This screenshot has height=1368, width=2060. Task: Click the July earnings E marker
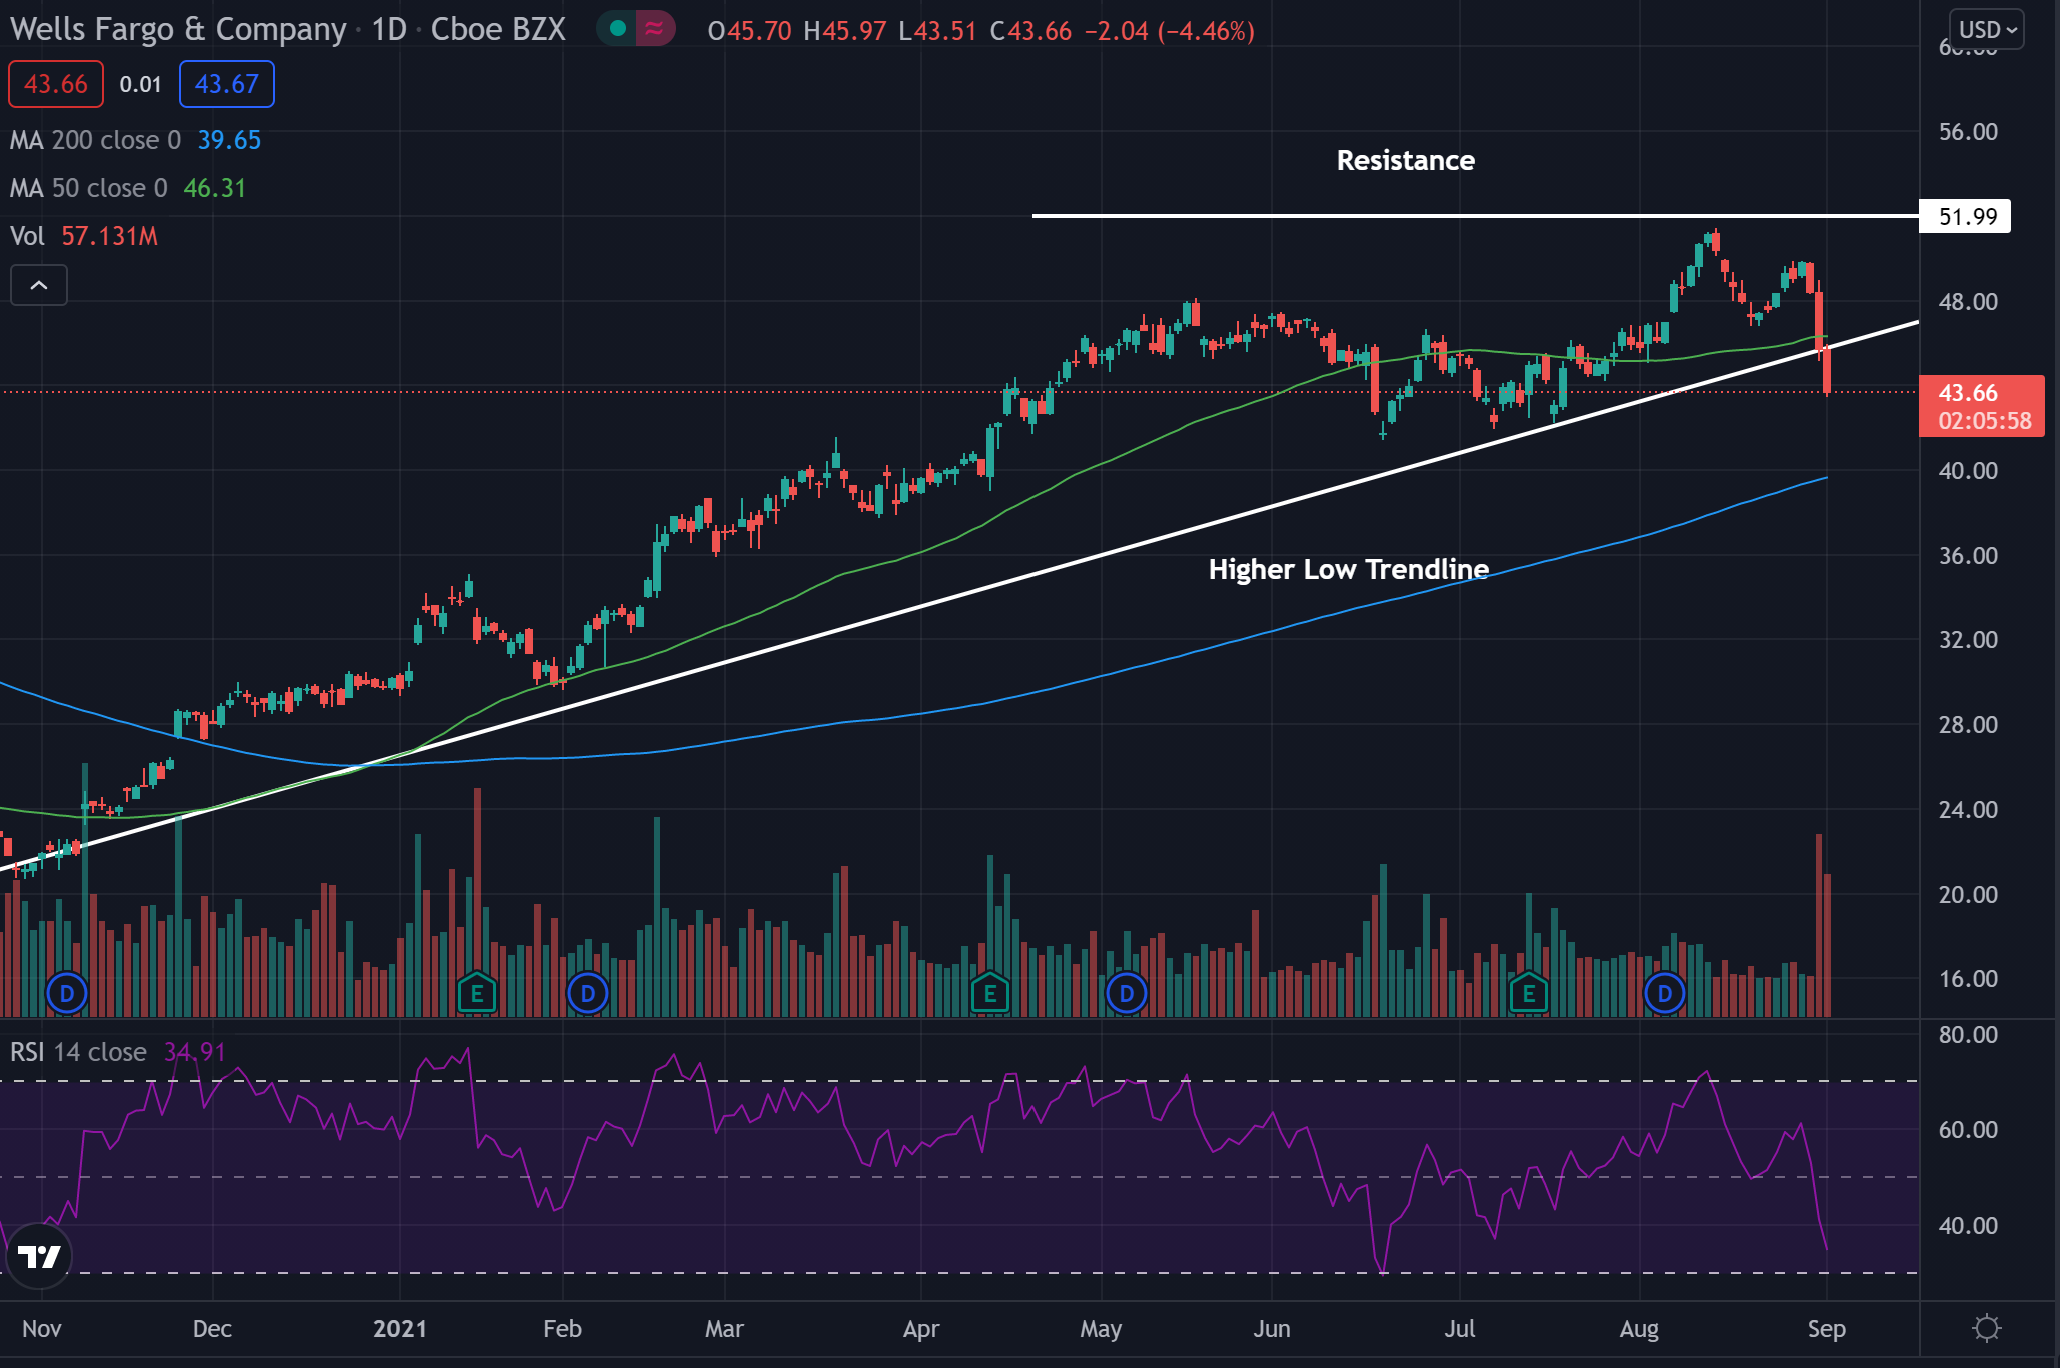coord(1529,994)
